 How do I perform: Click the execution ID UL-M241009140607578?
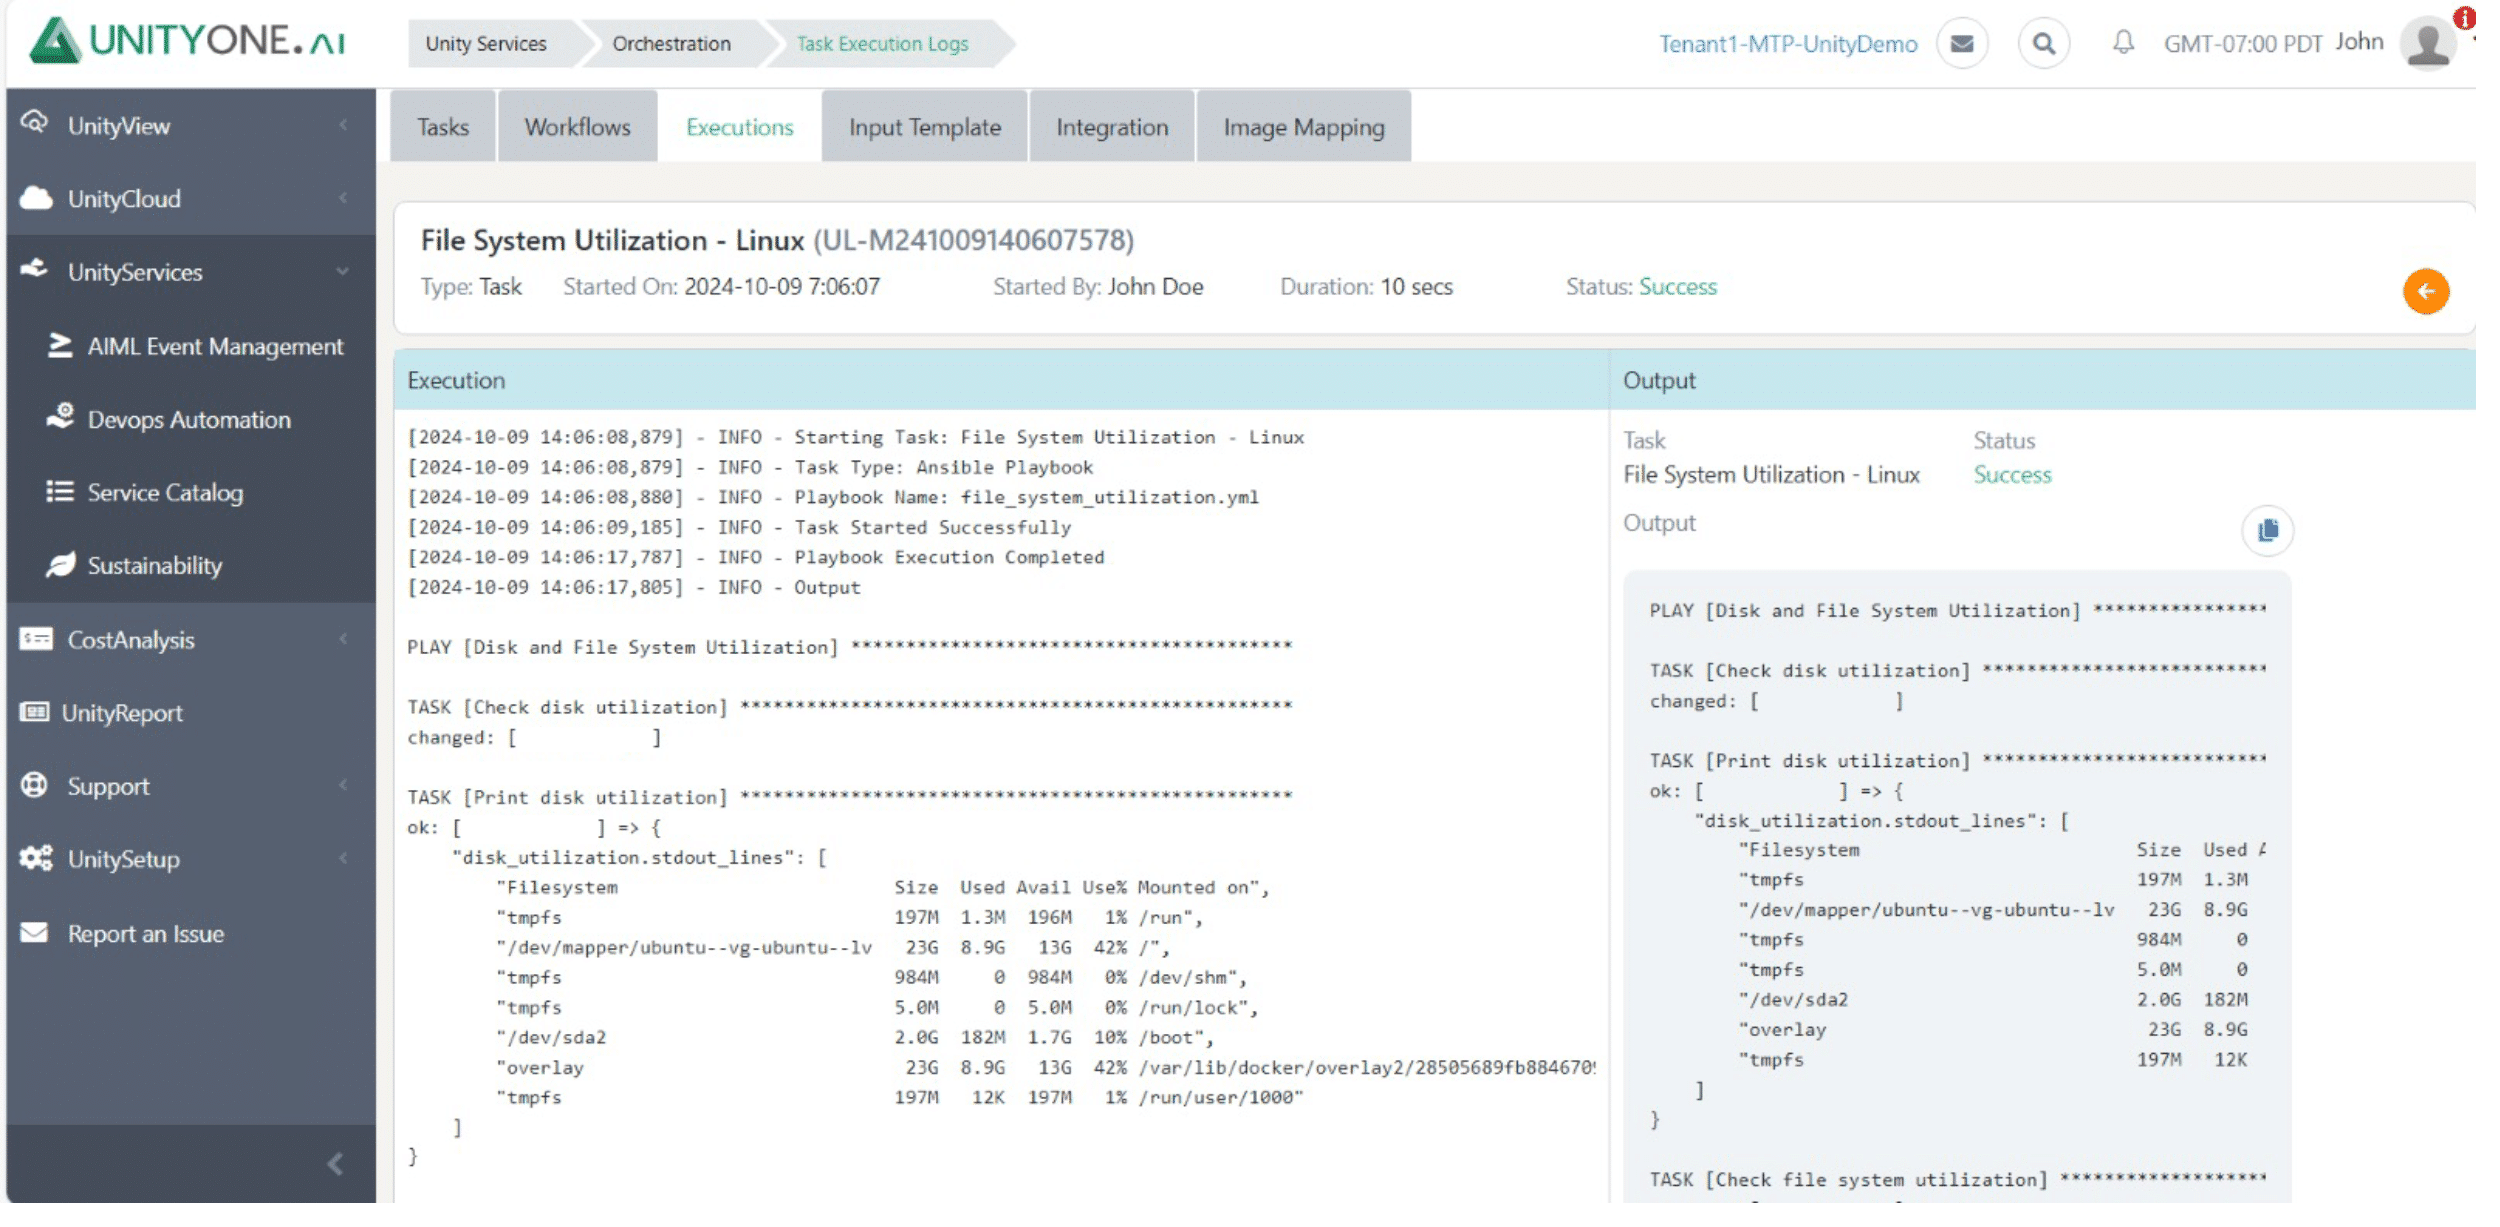click(x=974, y=240)
